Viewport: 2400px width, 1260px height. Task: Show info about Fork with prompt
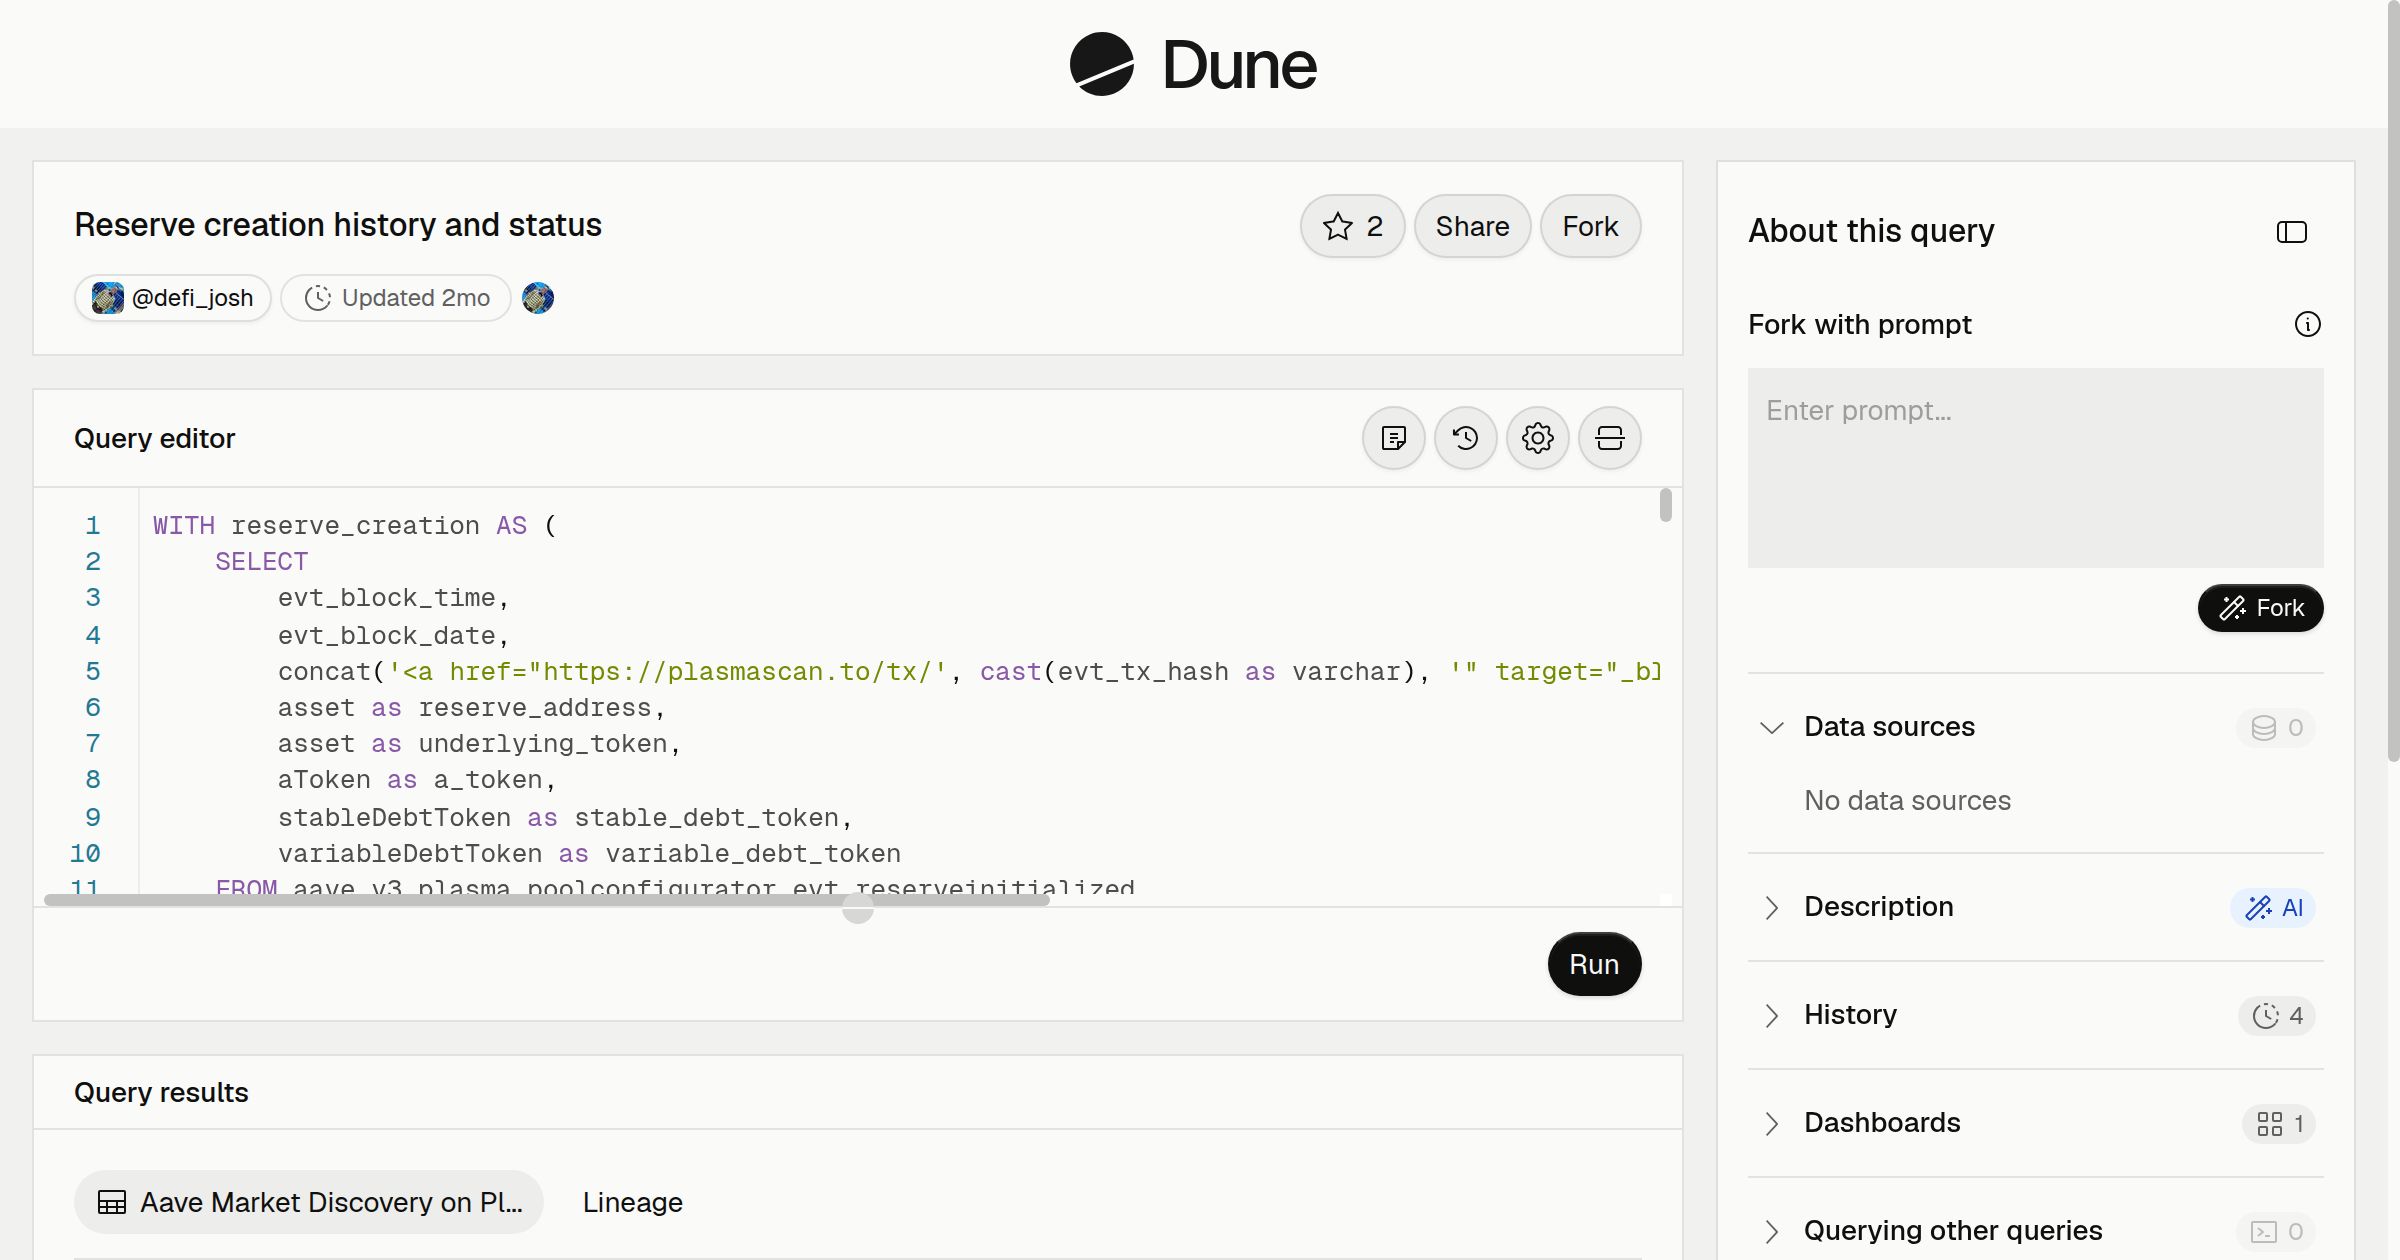2307,324
